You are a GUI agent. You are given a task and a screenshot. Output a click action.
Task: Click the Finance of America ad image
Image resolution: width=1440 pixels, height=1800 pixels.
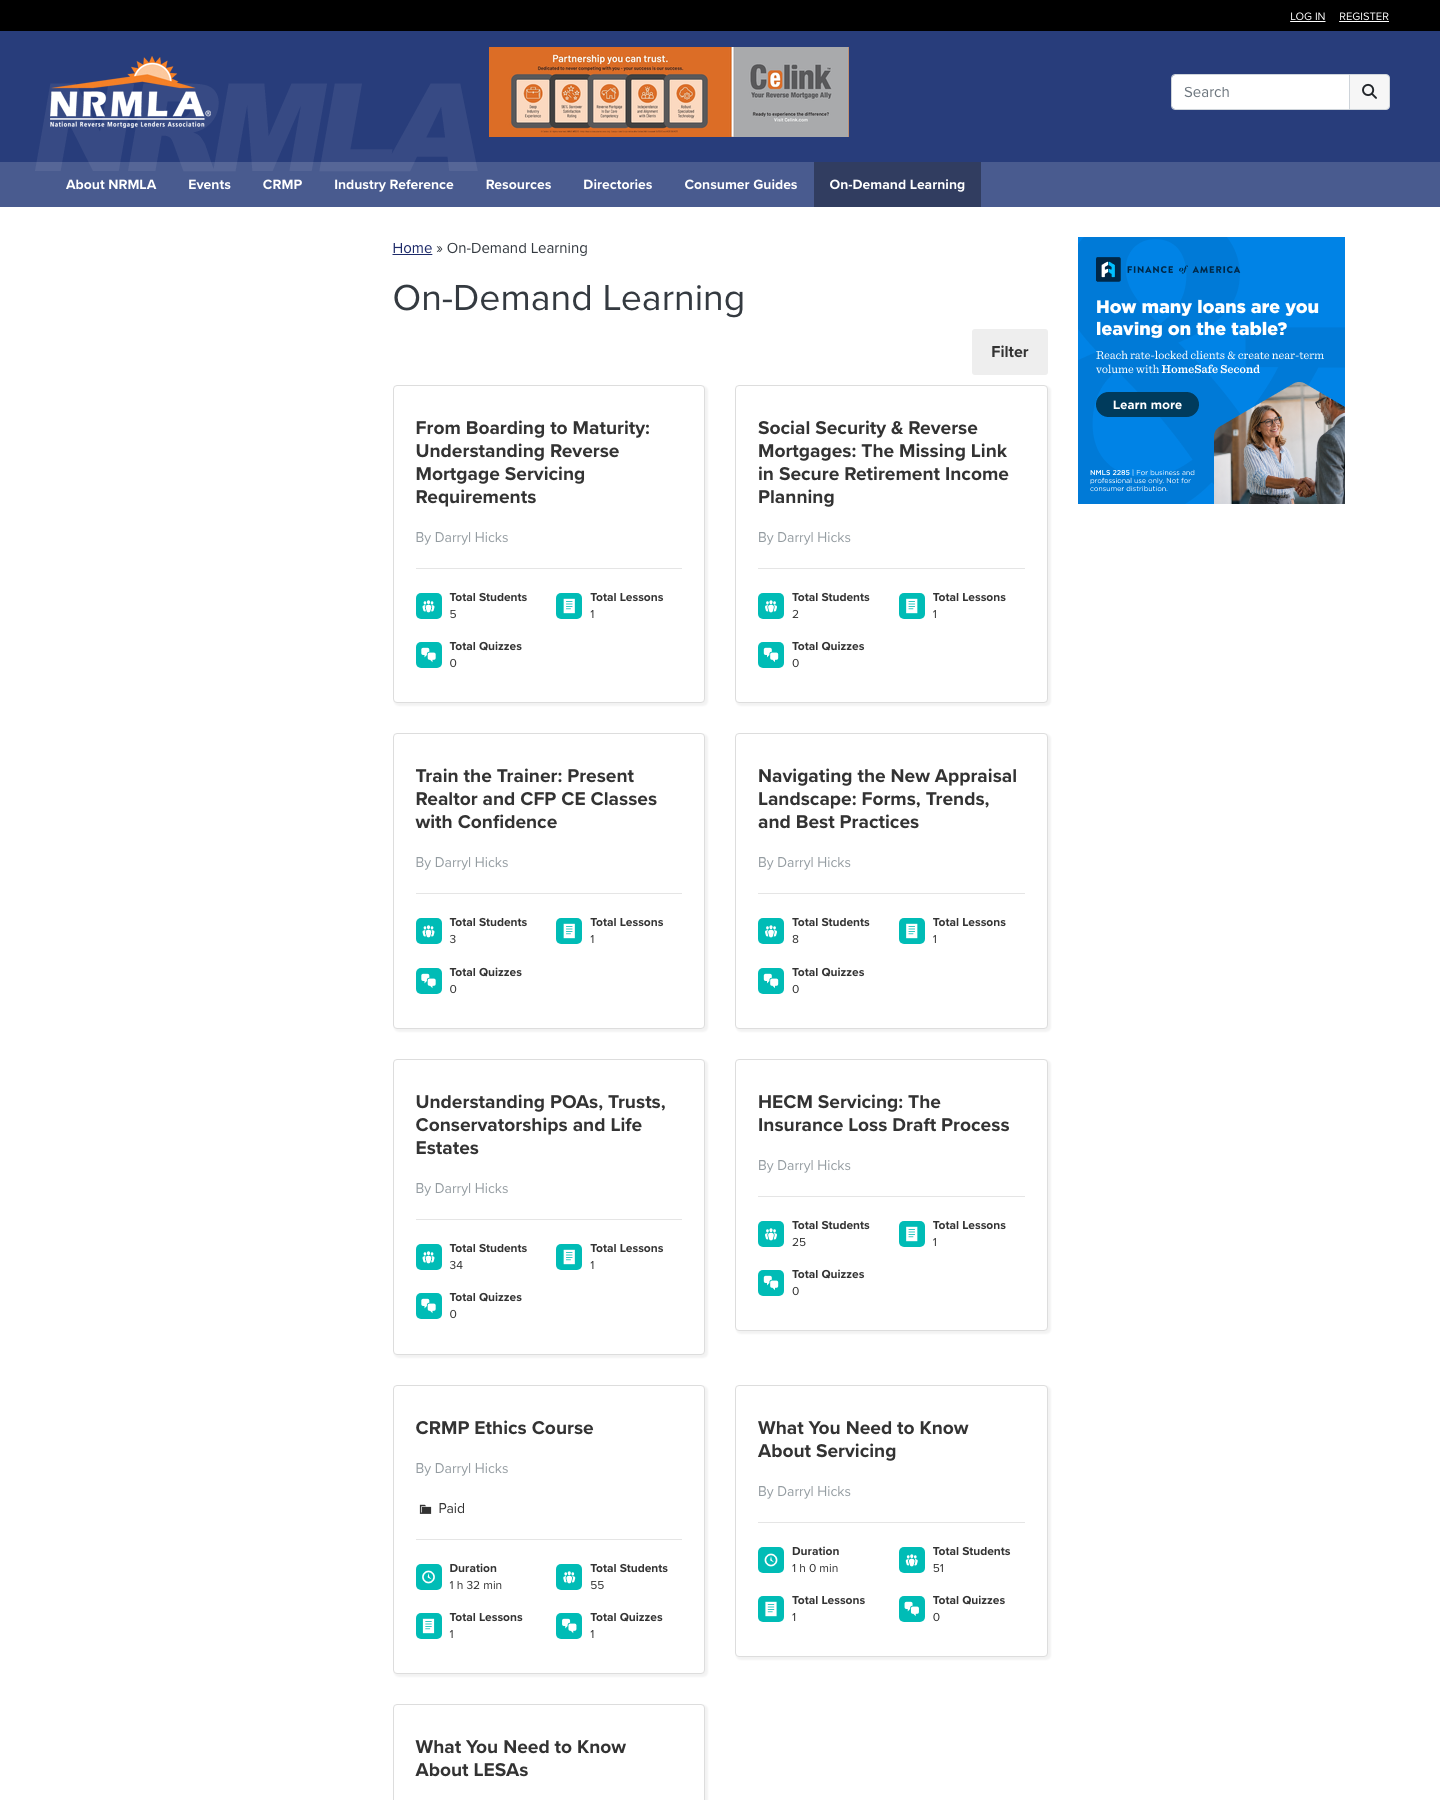coord(1211,370)
